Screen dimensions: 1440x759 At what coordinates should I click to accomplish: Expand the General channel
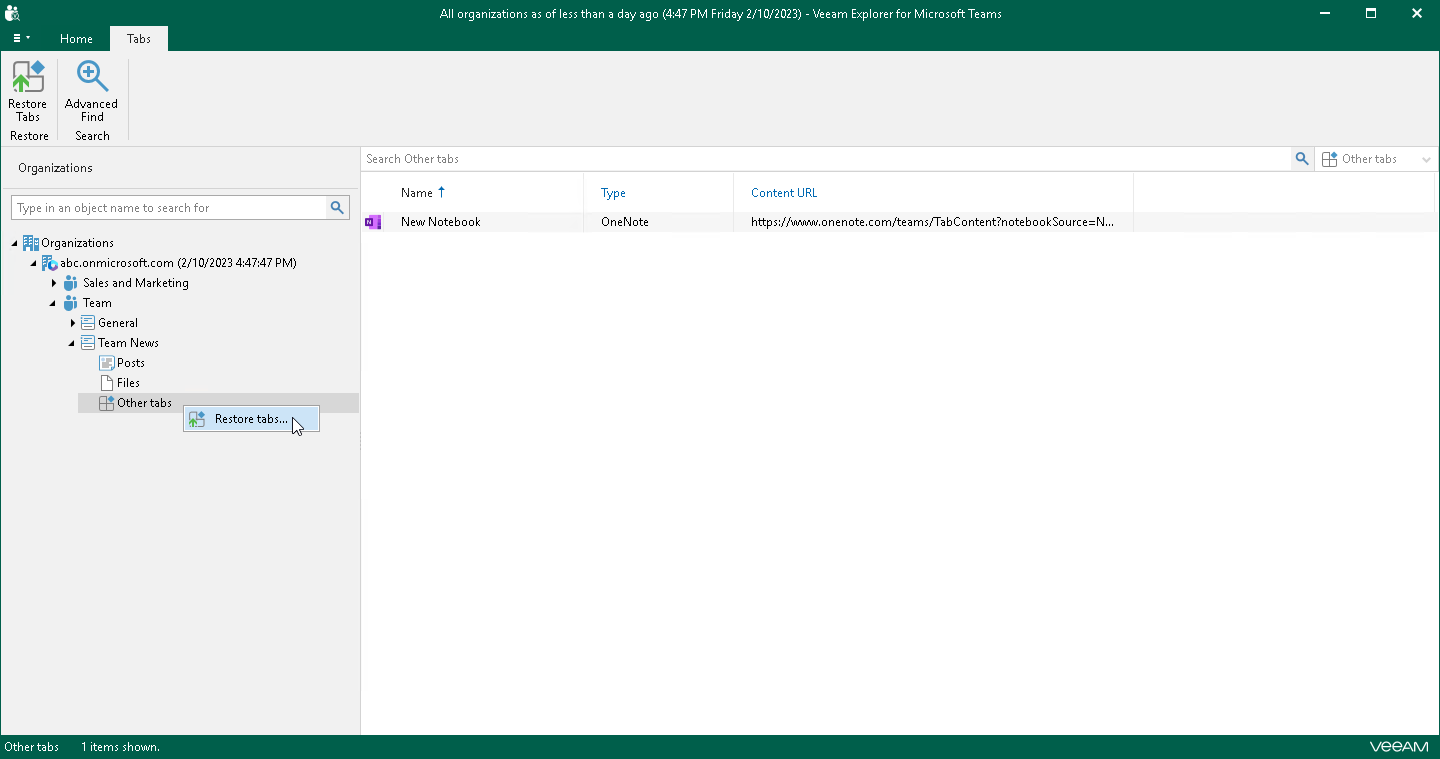click(x=73, y=323)
